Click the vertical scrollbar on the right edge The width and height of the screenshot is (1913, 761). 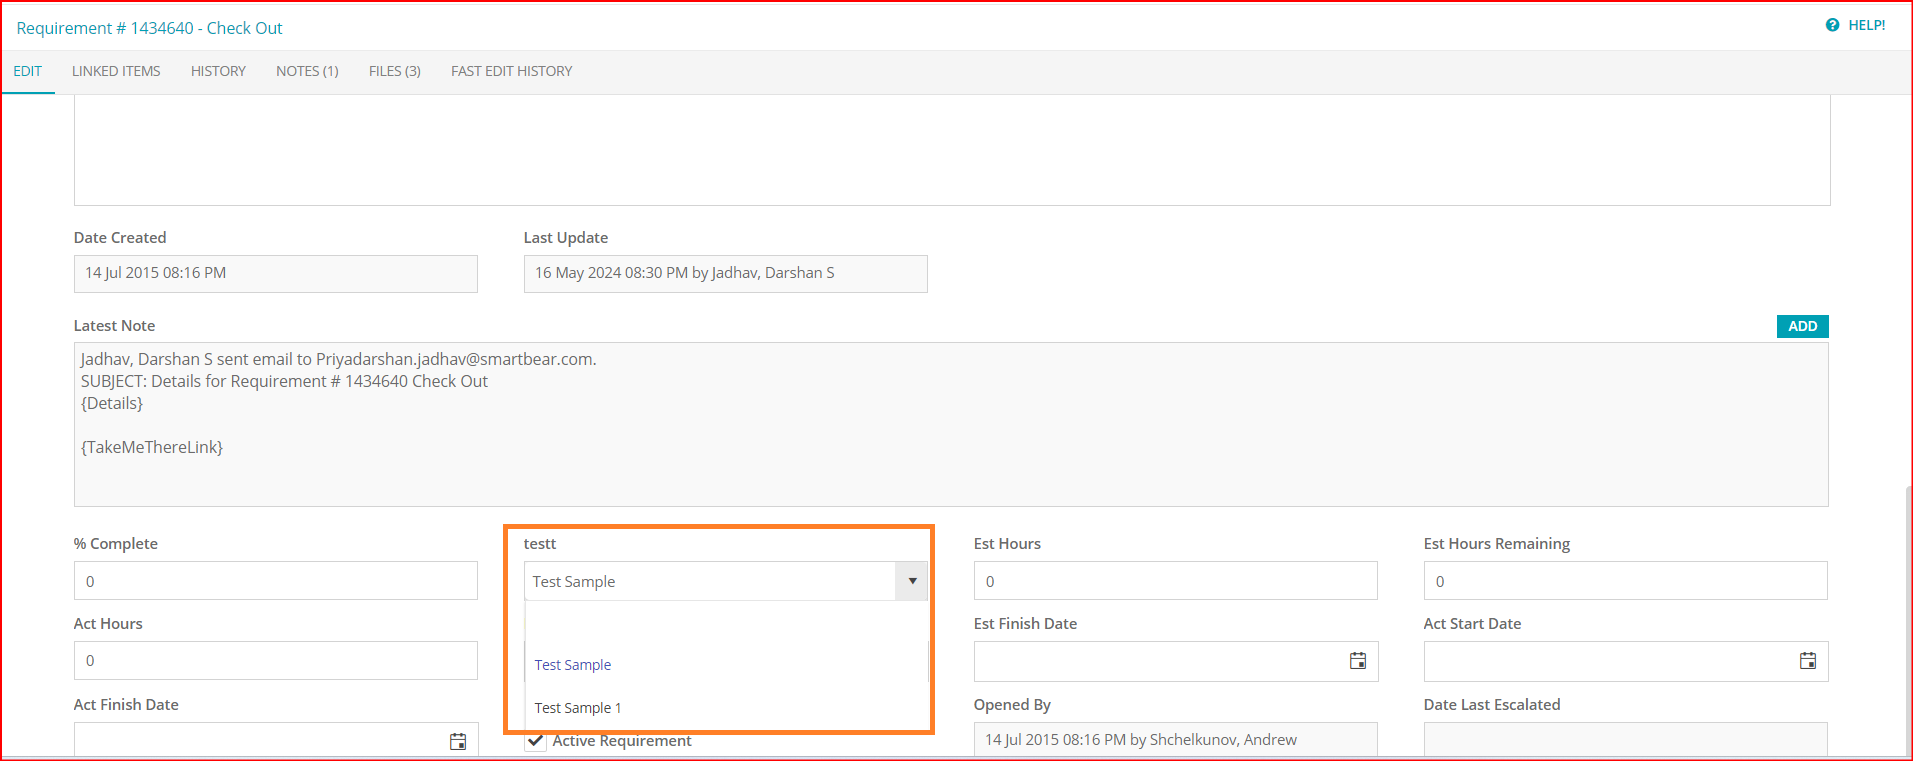click(x=1908, y=620)
